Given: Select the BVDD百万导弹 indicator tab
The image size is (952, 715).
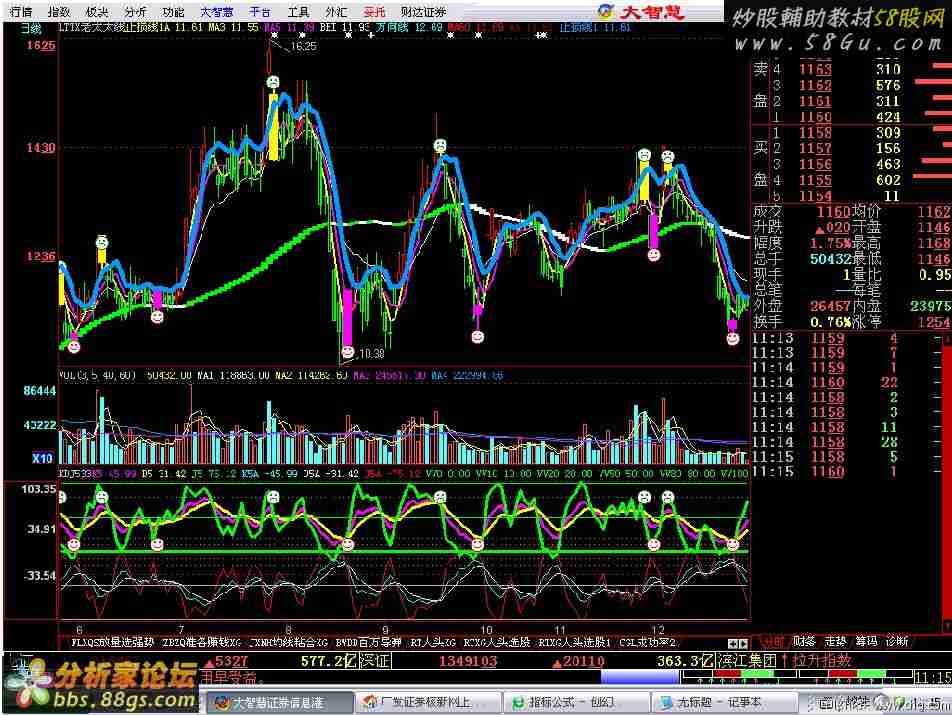Looking at the screenshot, I should (x=369, y=642).
